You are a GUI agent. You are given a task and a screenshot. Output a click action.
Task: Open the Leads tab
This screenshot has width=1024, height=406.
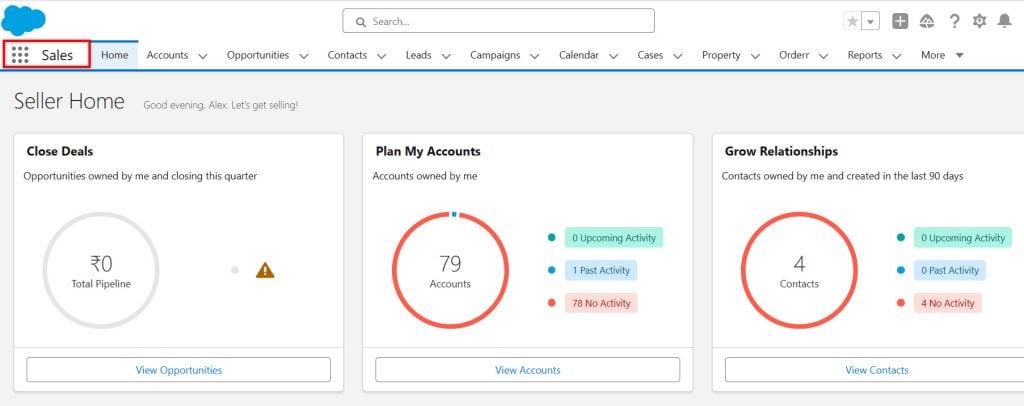419,55
